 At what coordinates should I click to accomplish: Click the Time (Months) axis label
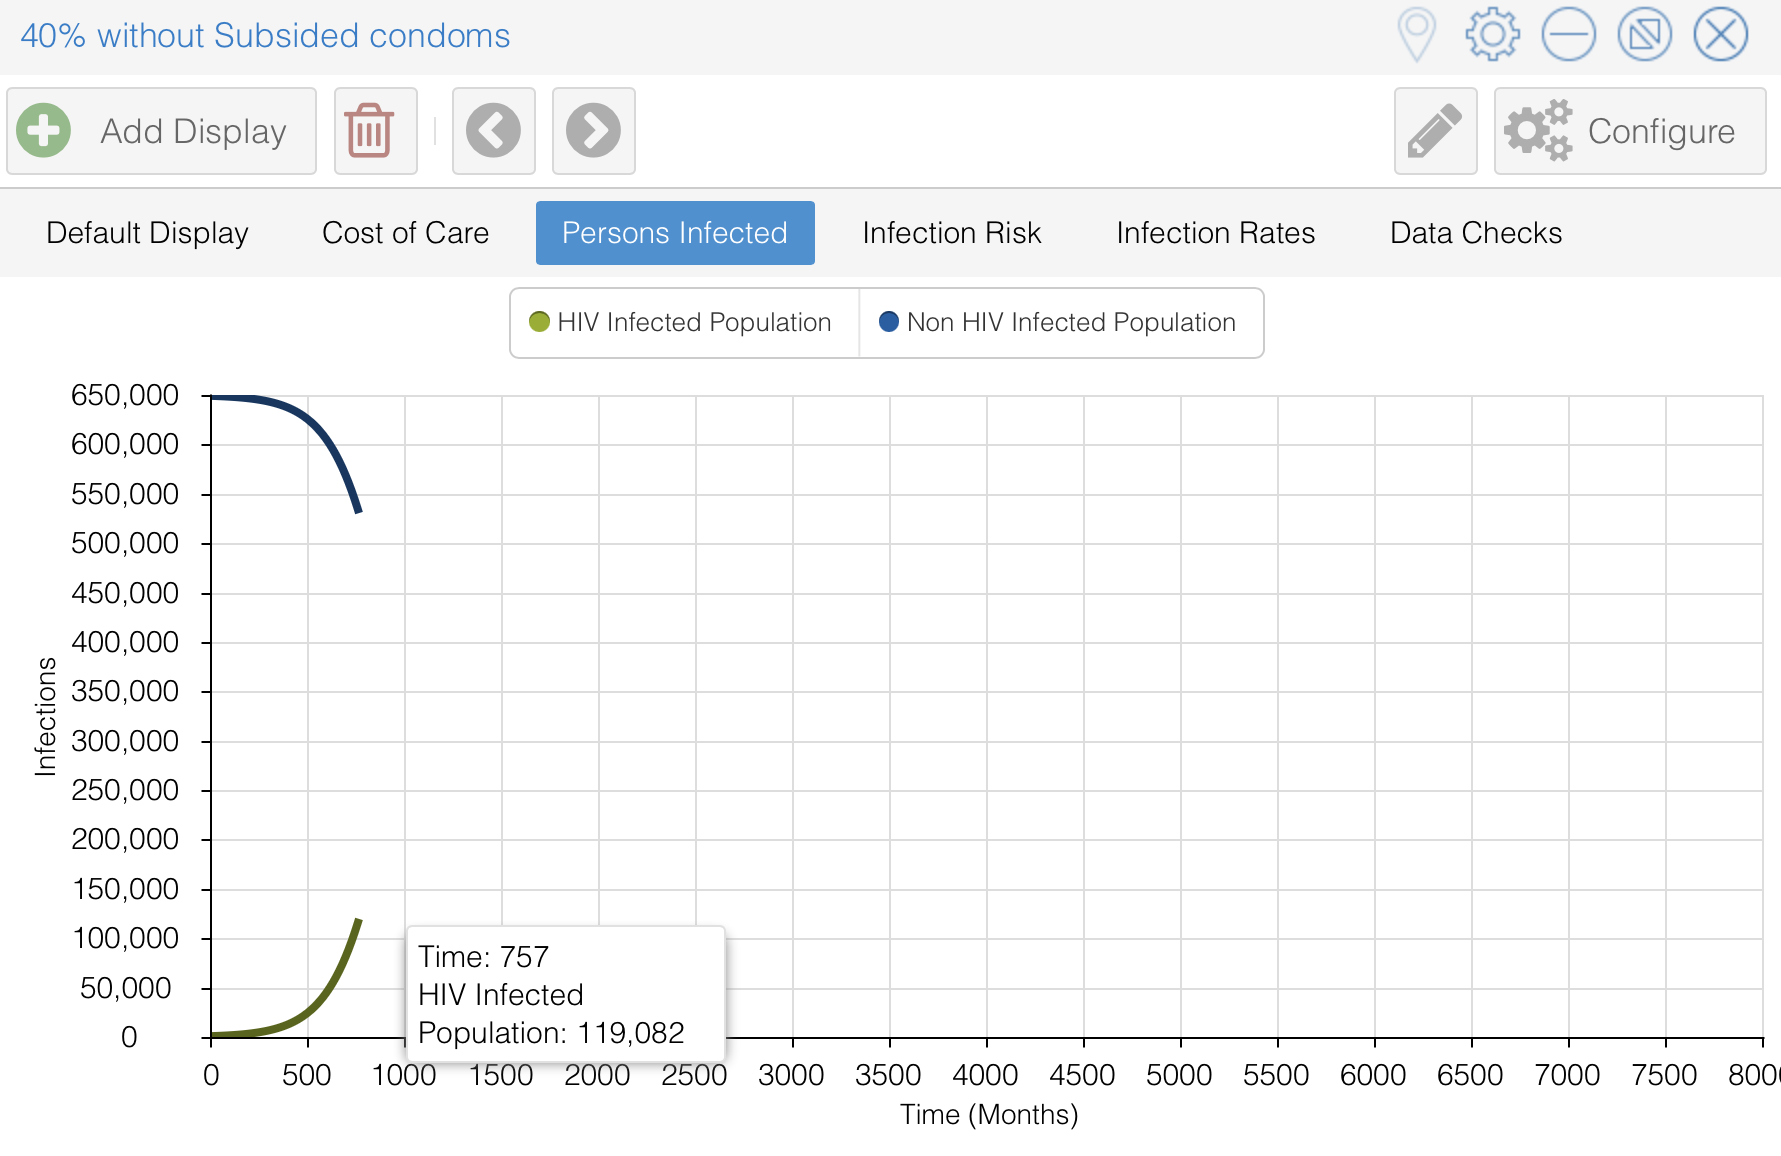coord(988,1114)
